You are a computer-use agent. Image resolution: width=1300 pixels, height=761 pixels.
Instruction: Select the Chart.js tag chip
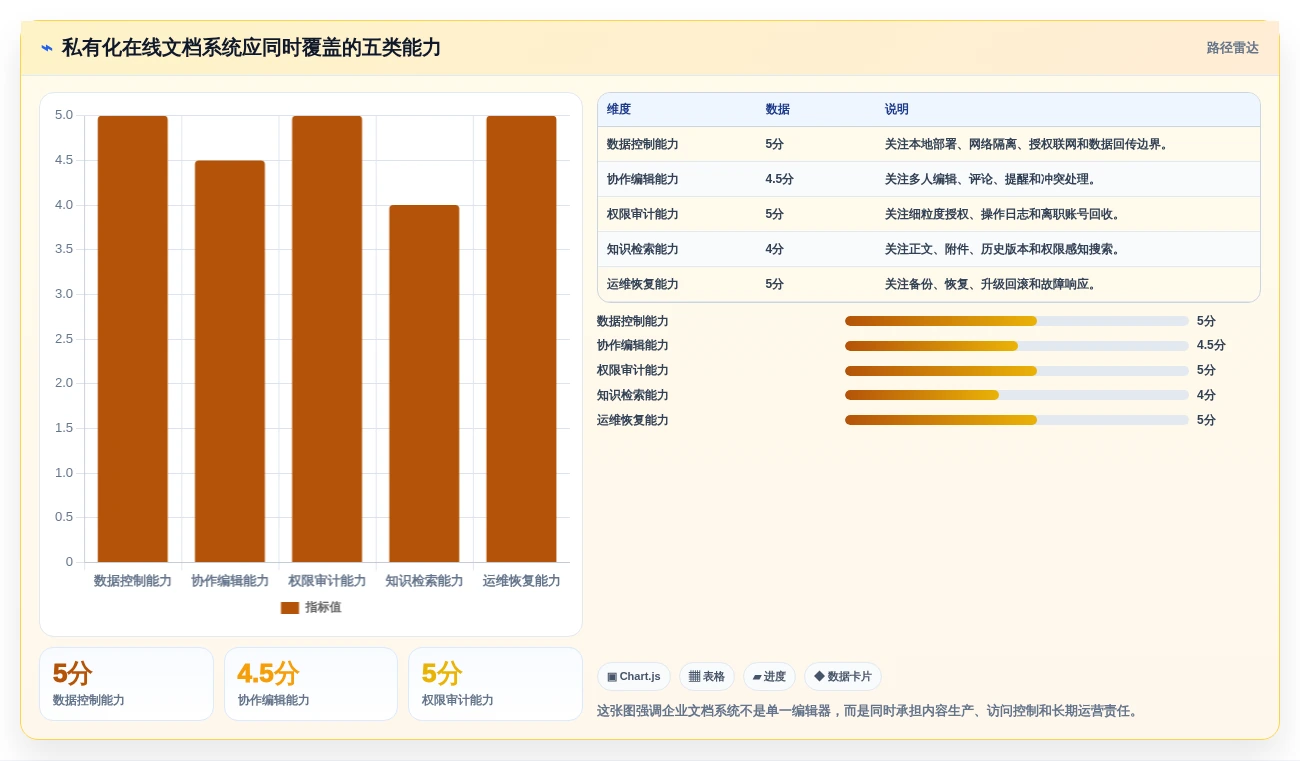click(634, 677)
